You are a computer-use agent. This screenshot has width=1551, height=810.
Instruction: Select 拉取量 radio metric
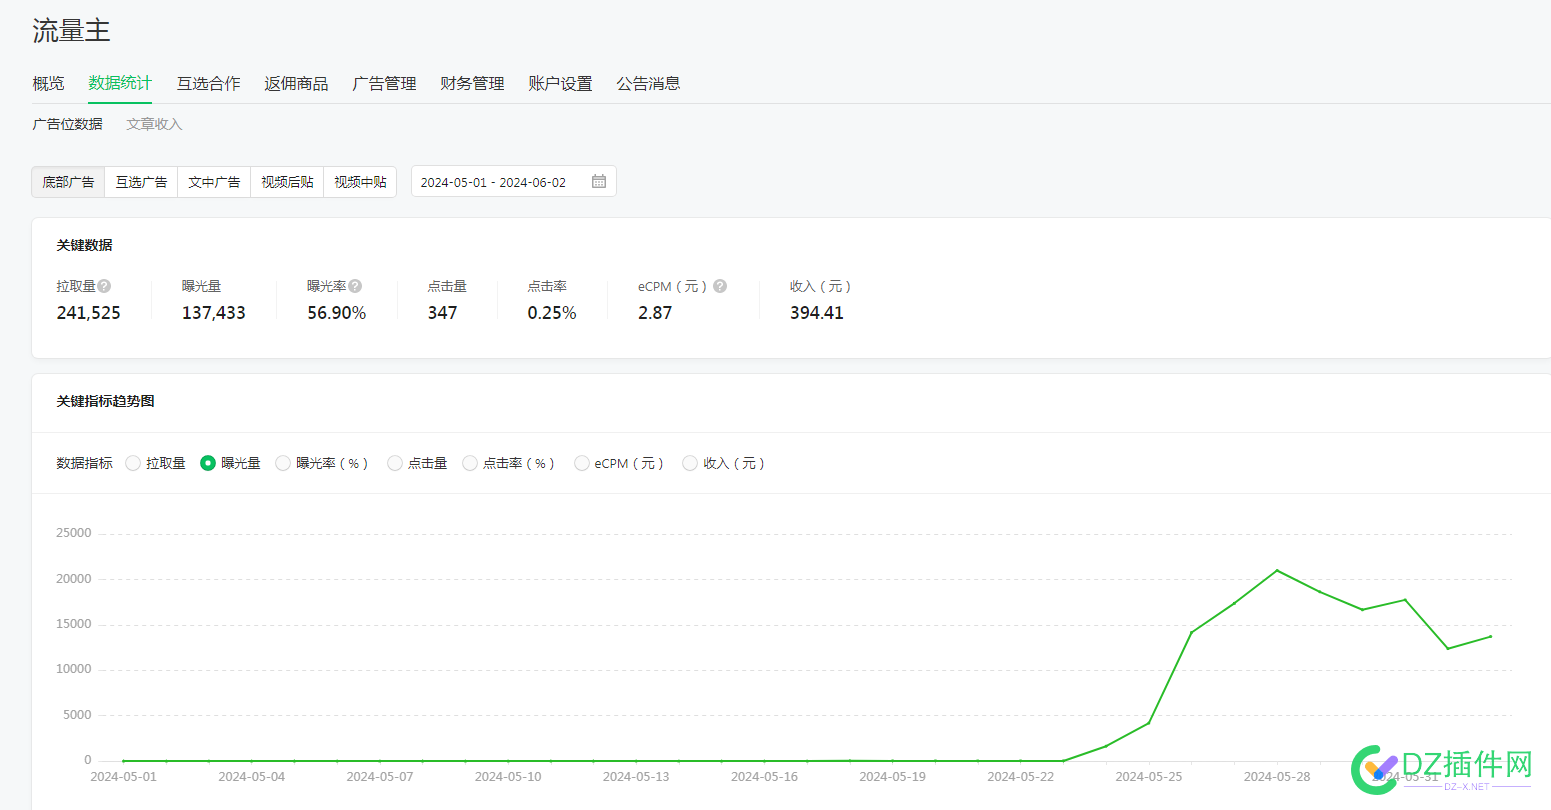(133, 463)
